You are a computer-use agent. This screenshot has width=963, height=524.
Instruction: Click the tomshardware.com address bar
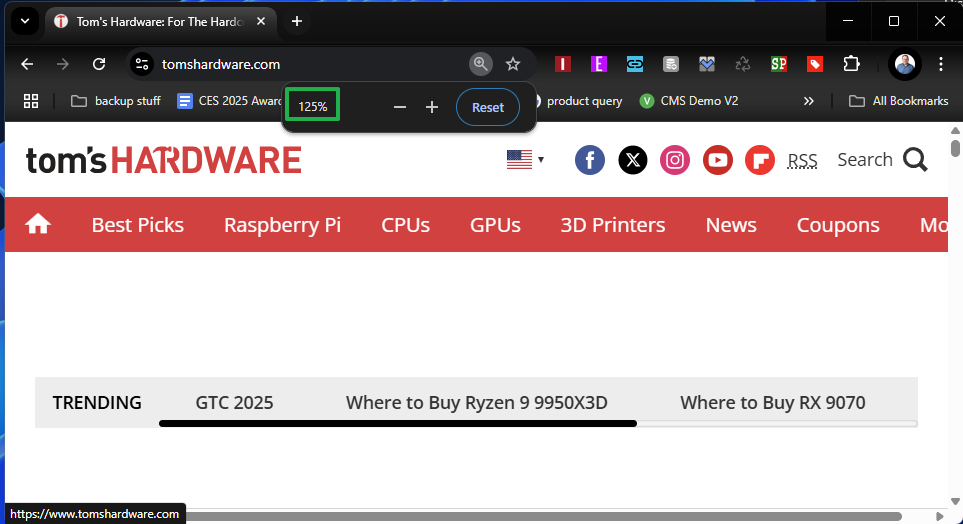(x=300, y=64)
